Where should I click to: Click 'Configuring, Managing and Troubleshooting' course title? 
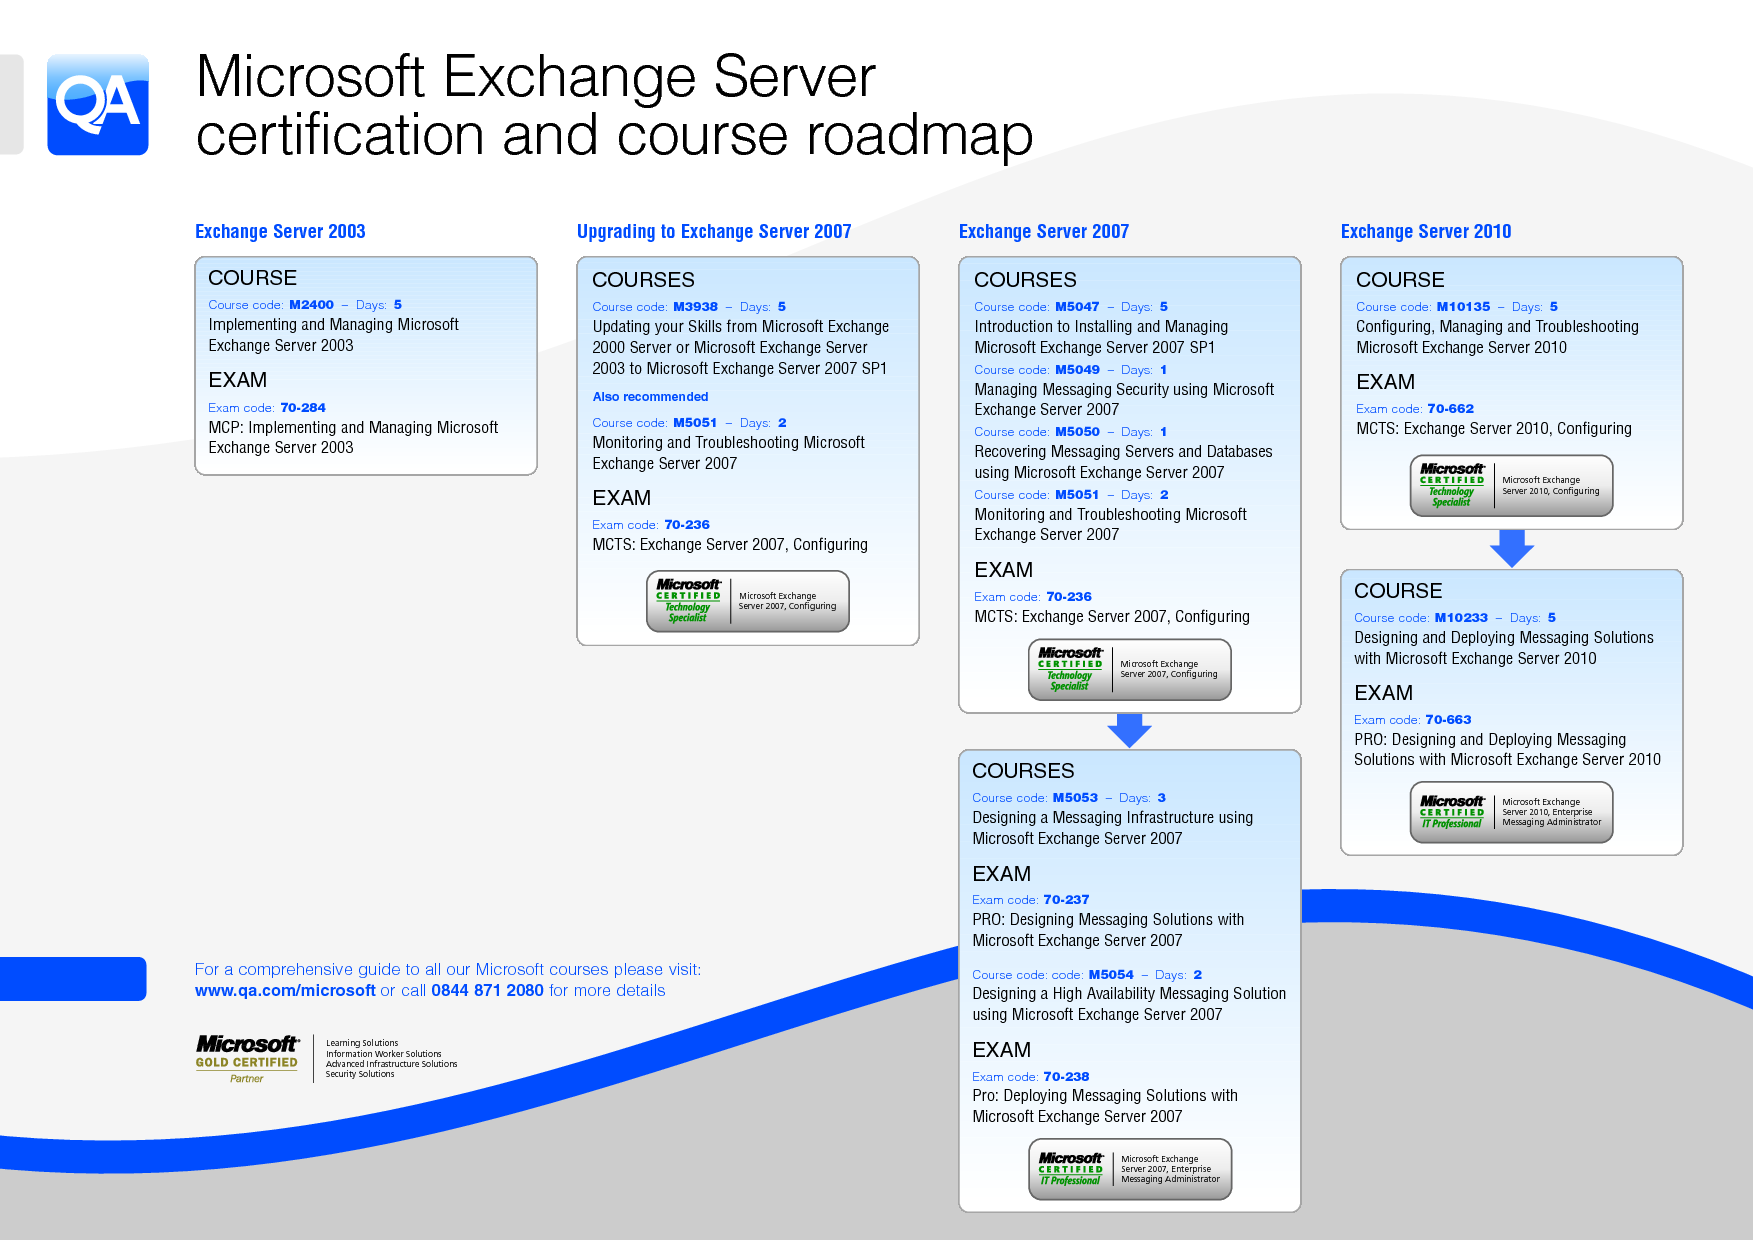1497,327
